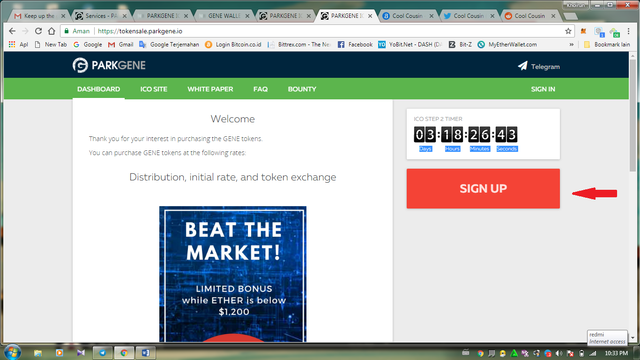Screen dimensions: 640x360
Task: Click the green cloud extension icon
Action: coord(615,32)
